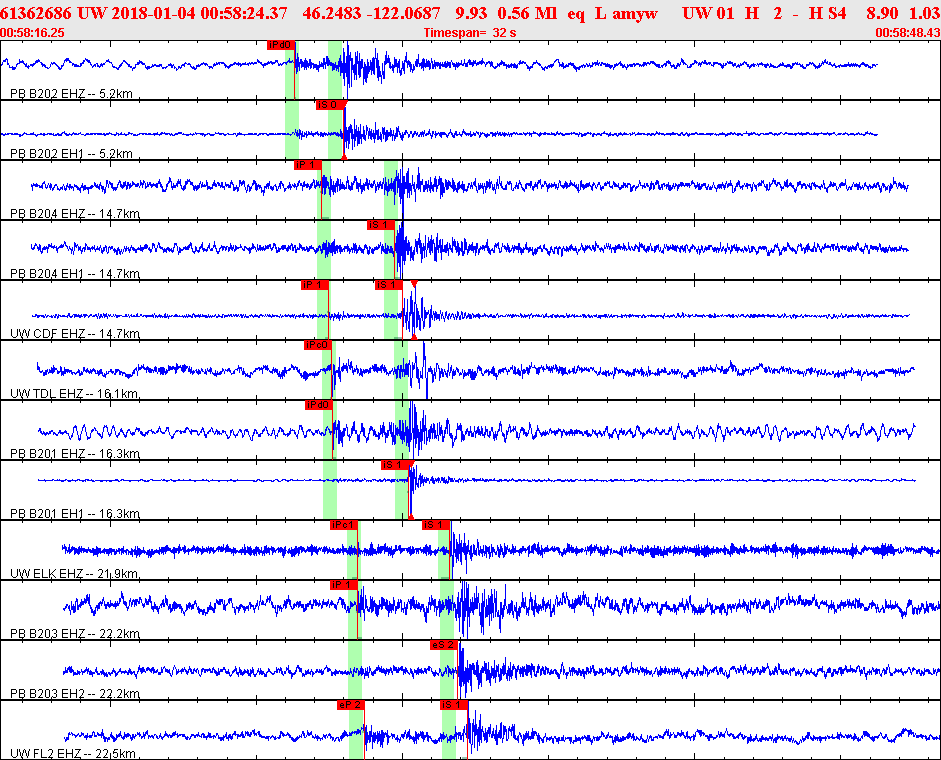Select the iP 1 pick flag on UW CDF EHZ

(x=314, y=285)
